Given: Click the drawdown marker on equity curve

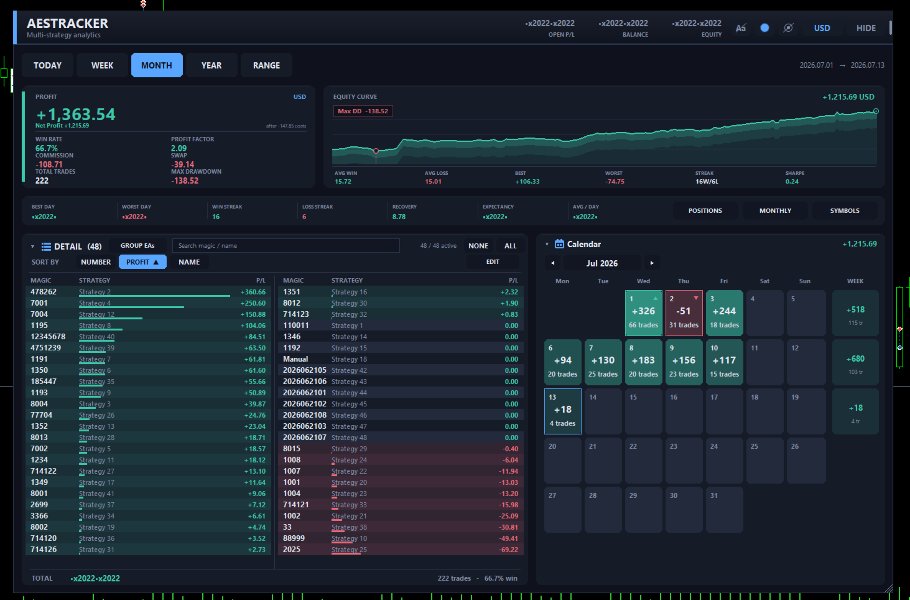Looking at the screenshot, I should tap(376, 151).
